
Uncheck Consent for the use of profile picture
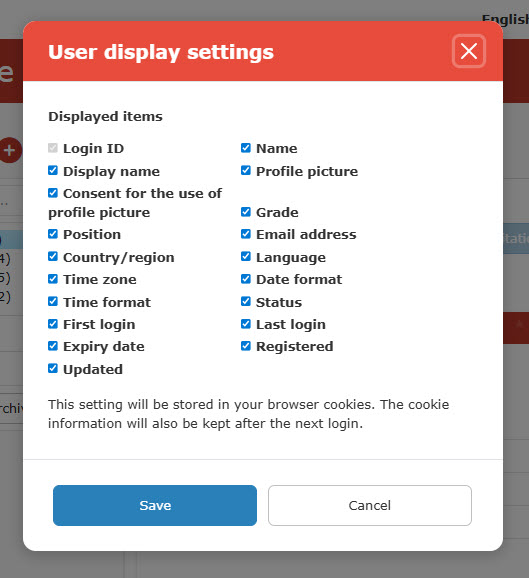53,193
